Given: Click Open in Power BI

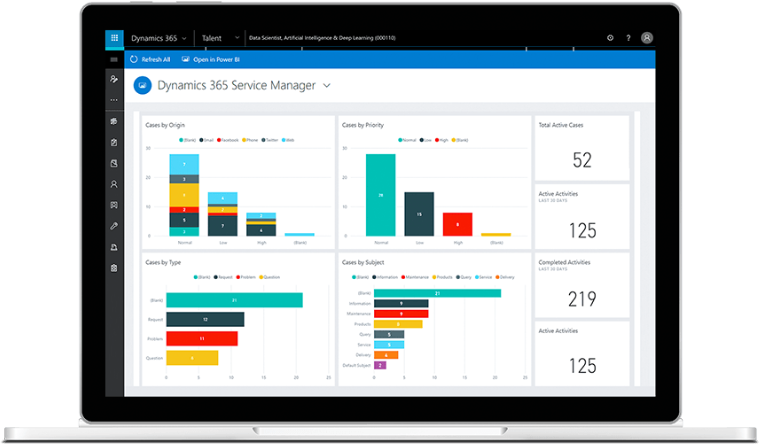Looking at the screenshot, I should 211,59.
